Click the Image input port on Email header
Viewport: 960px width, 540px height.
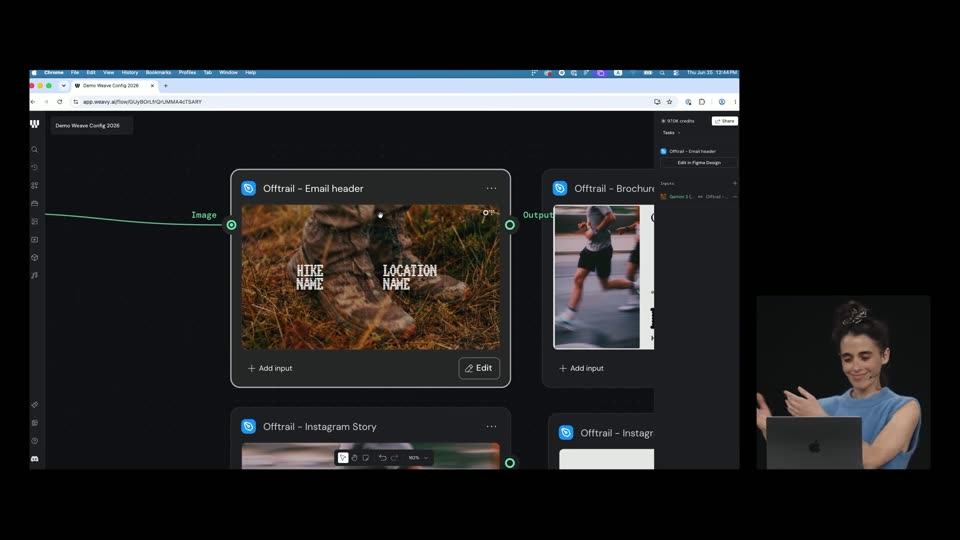point(231,225)
